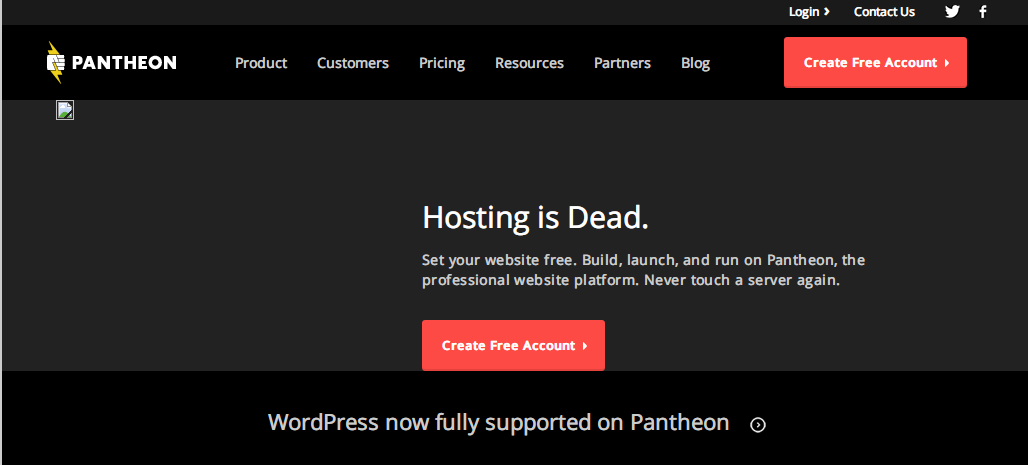Open the Pricing page
The image size is (1028, 465).
click(x=442, y=63)
